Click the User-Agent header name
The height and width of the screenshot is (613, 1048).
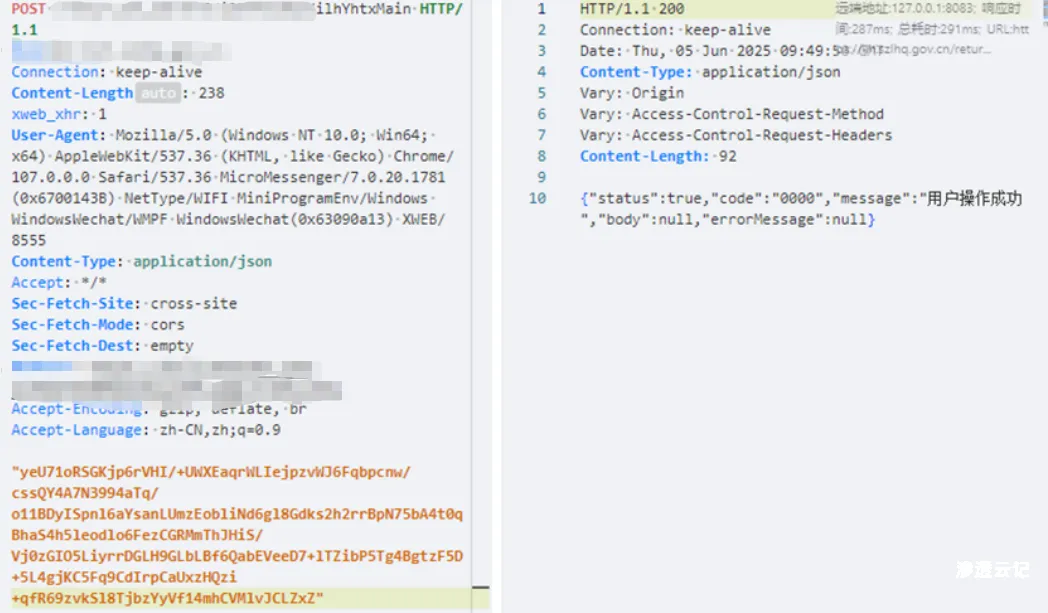pos(56,135)
